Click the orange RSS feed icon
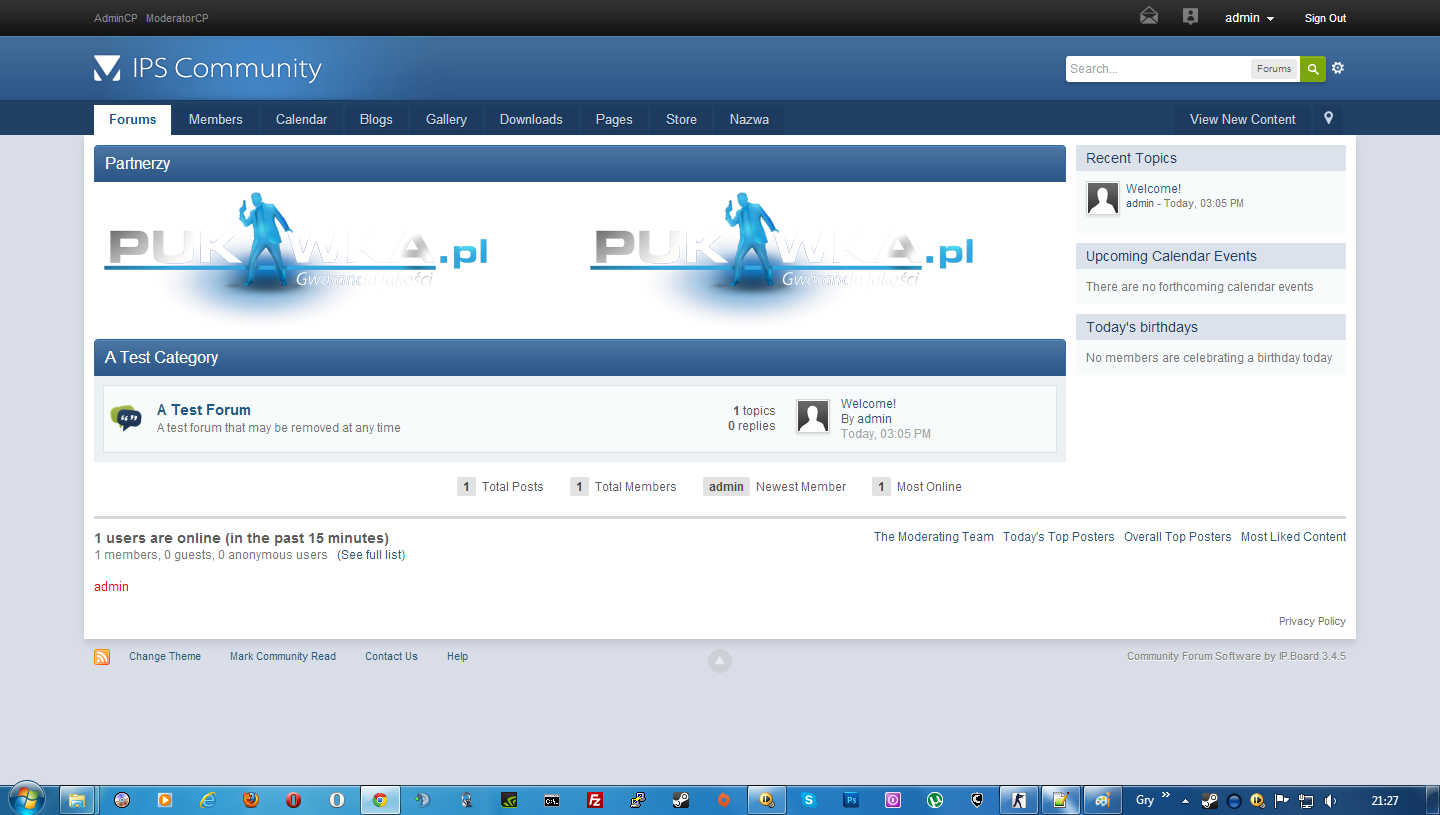1440x815 pixels. click(102, 657)
